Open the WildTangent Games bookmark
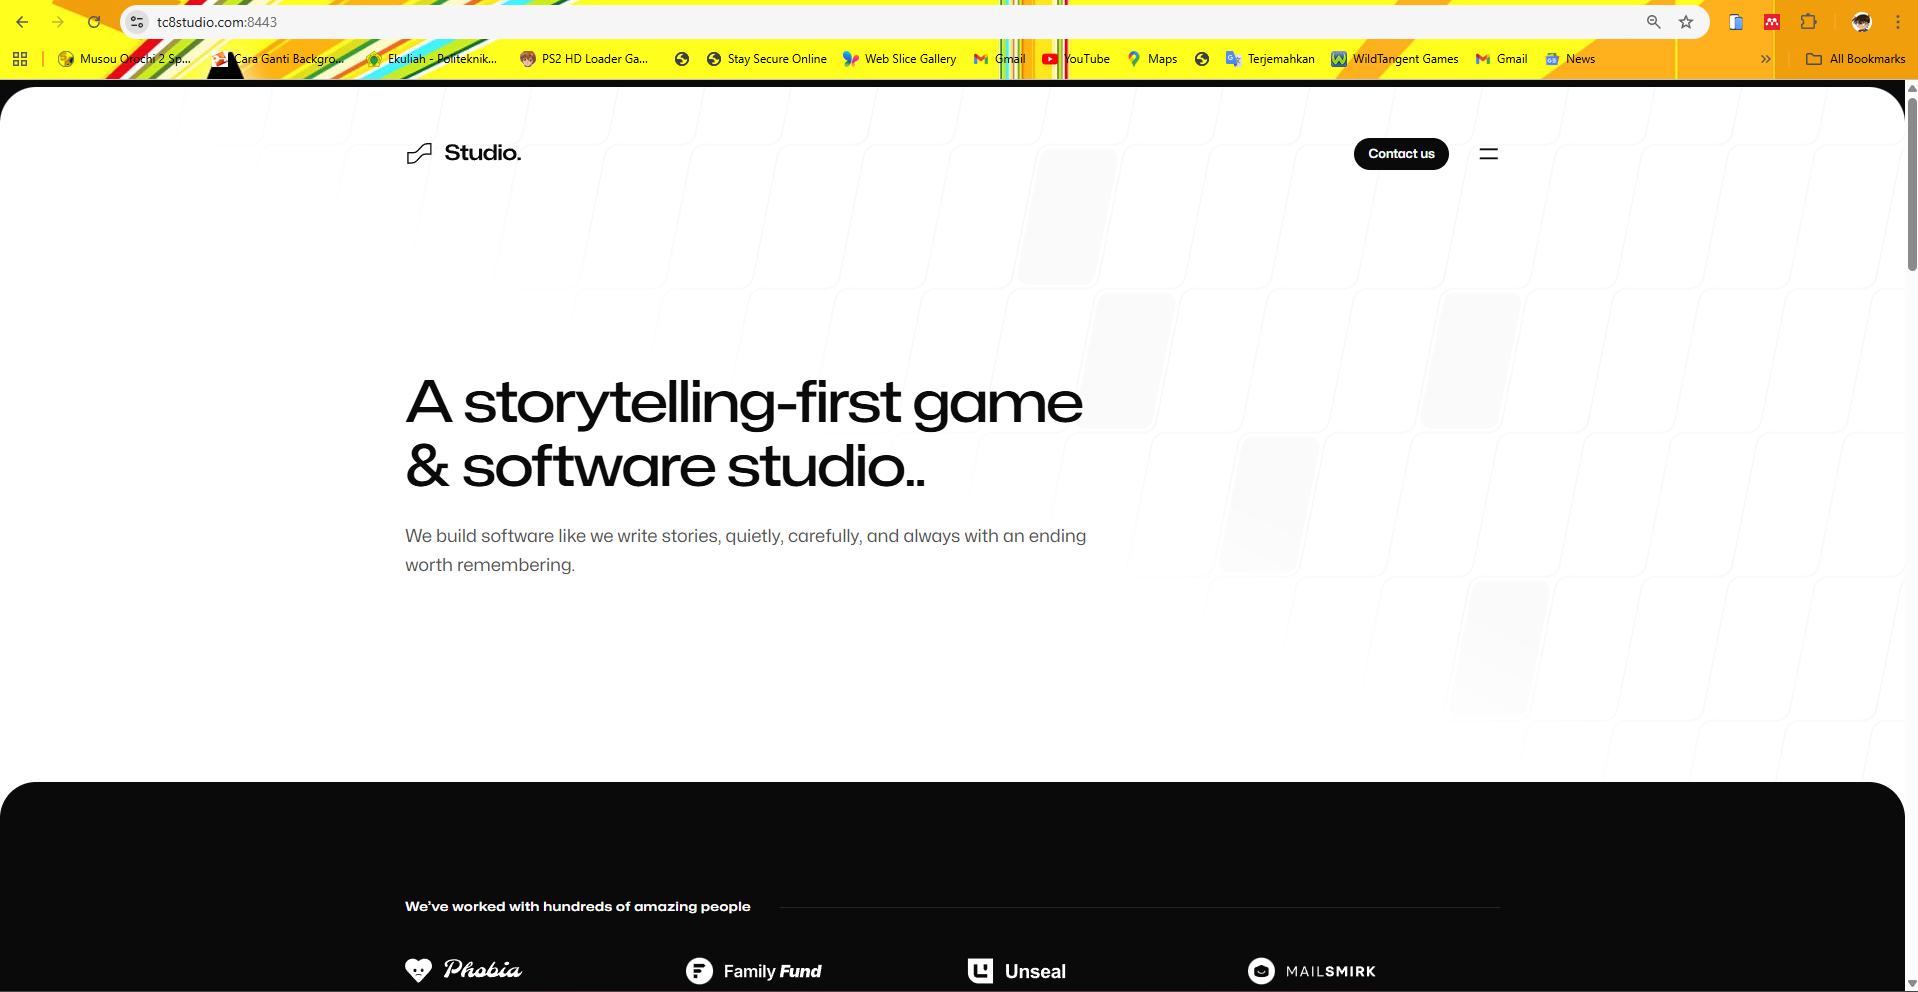 point(1395,59)
